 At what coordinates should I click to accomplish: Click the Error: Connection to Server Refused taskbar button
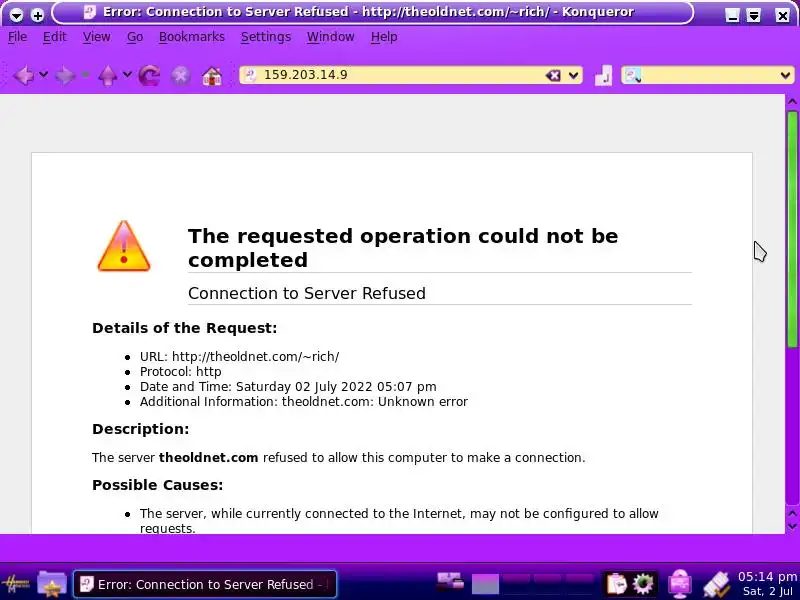click(x=205, y=584)
